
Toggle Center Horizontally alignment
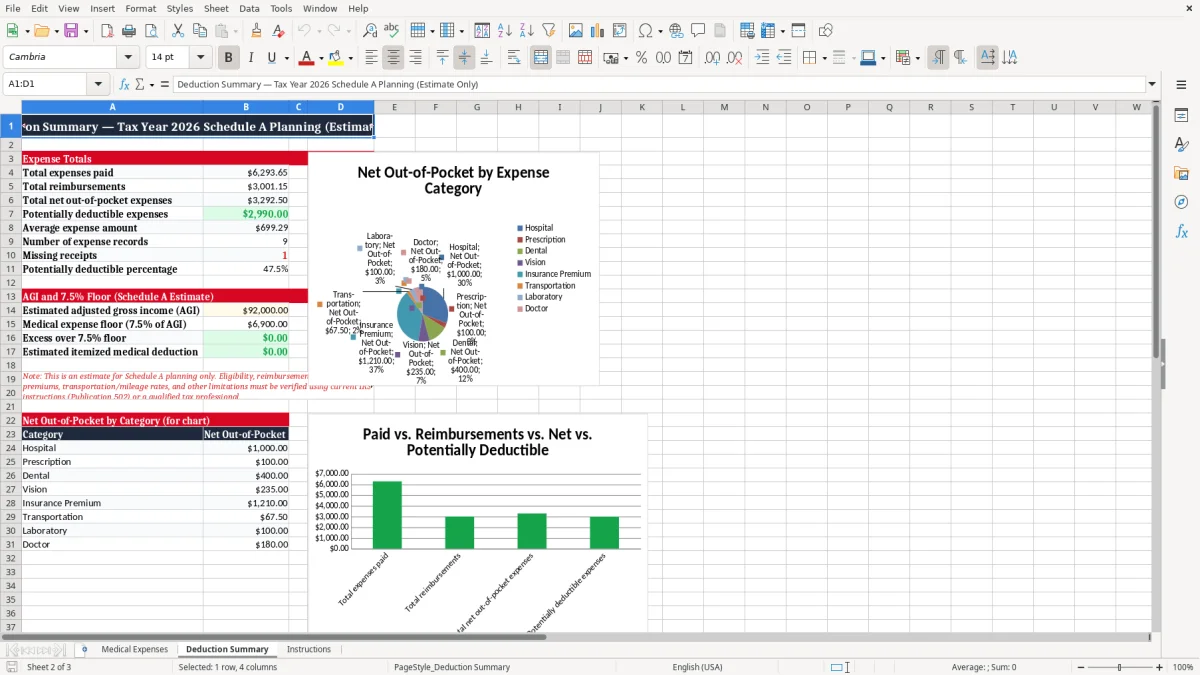click(x=393, y=58)
